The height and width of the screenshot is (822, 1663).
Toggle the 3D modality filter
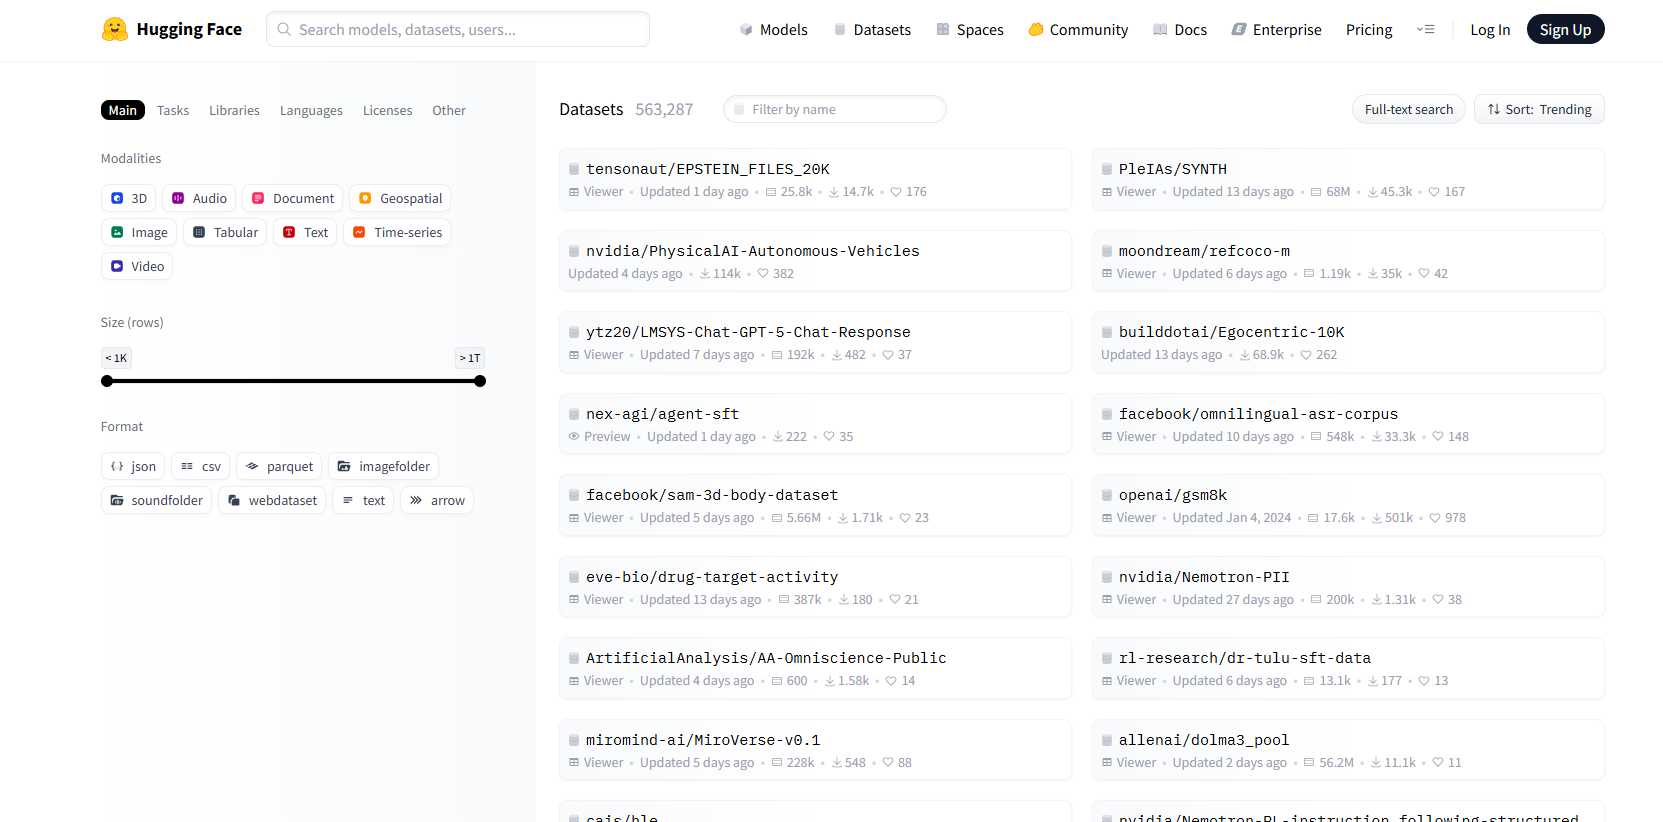point(128,198)
